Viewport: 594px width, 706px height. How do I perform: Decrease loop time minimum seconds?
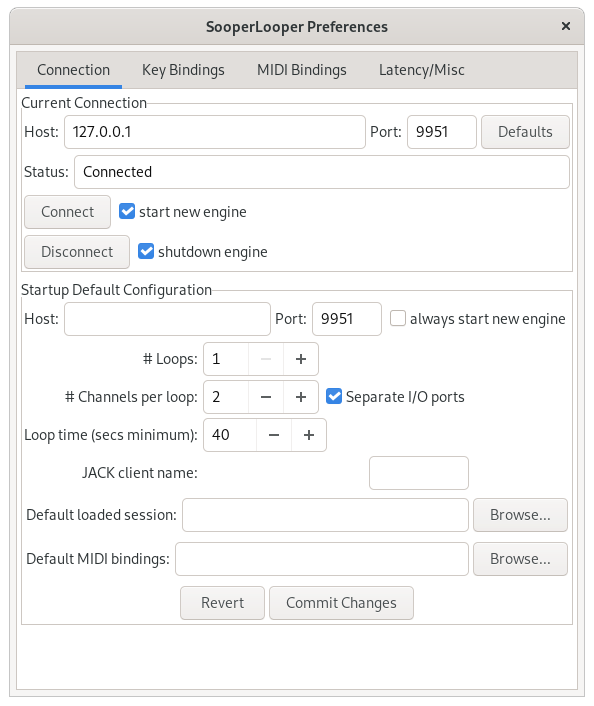[x=274, y=435]
